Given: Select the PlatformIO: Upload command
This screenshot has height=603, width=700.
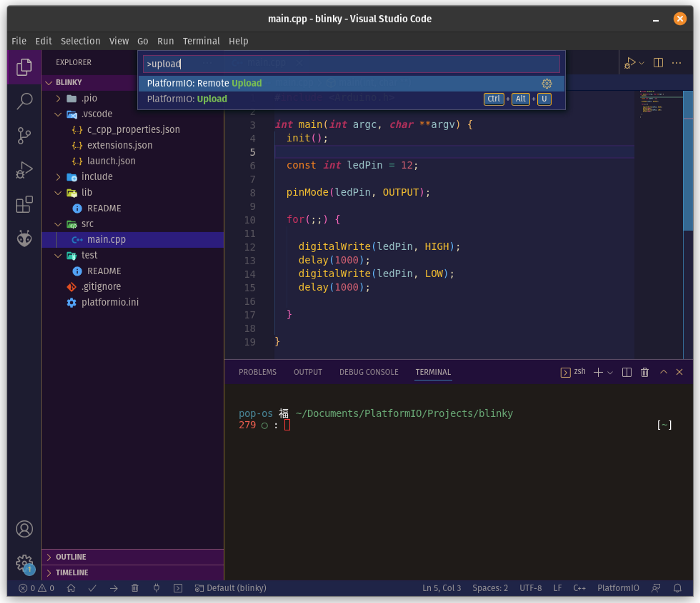Looking at the screenshot, I should (x=186, y=99).
